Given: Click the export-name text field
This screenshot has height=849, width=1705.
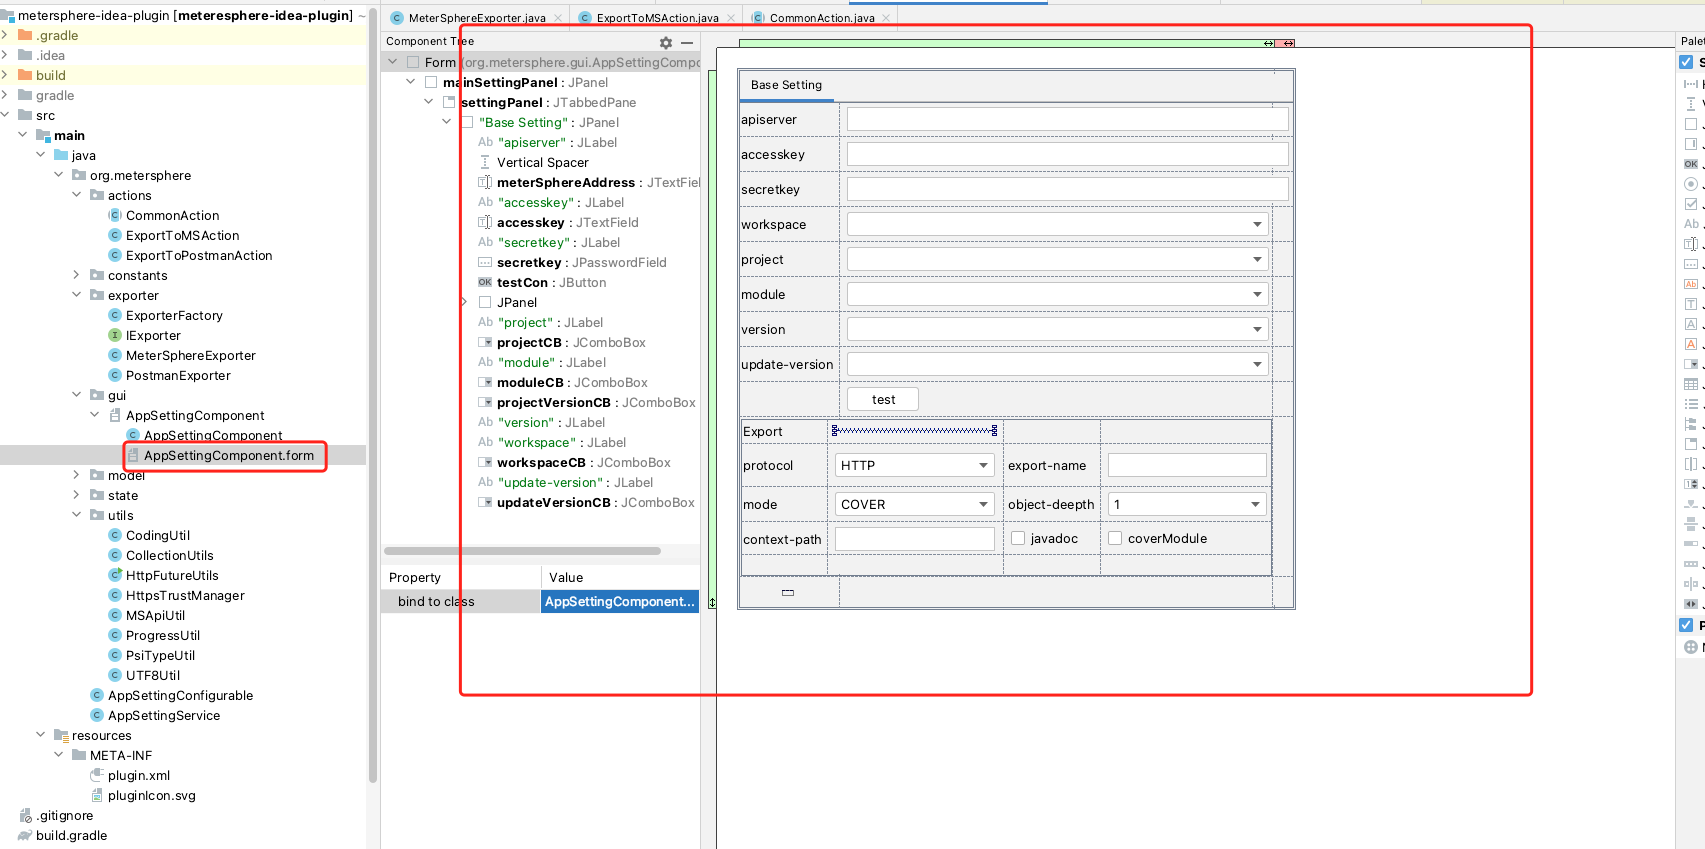Looking at the screenshot, I should (x=1187, y=465).
